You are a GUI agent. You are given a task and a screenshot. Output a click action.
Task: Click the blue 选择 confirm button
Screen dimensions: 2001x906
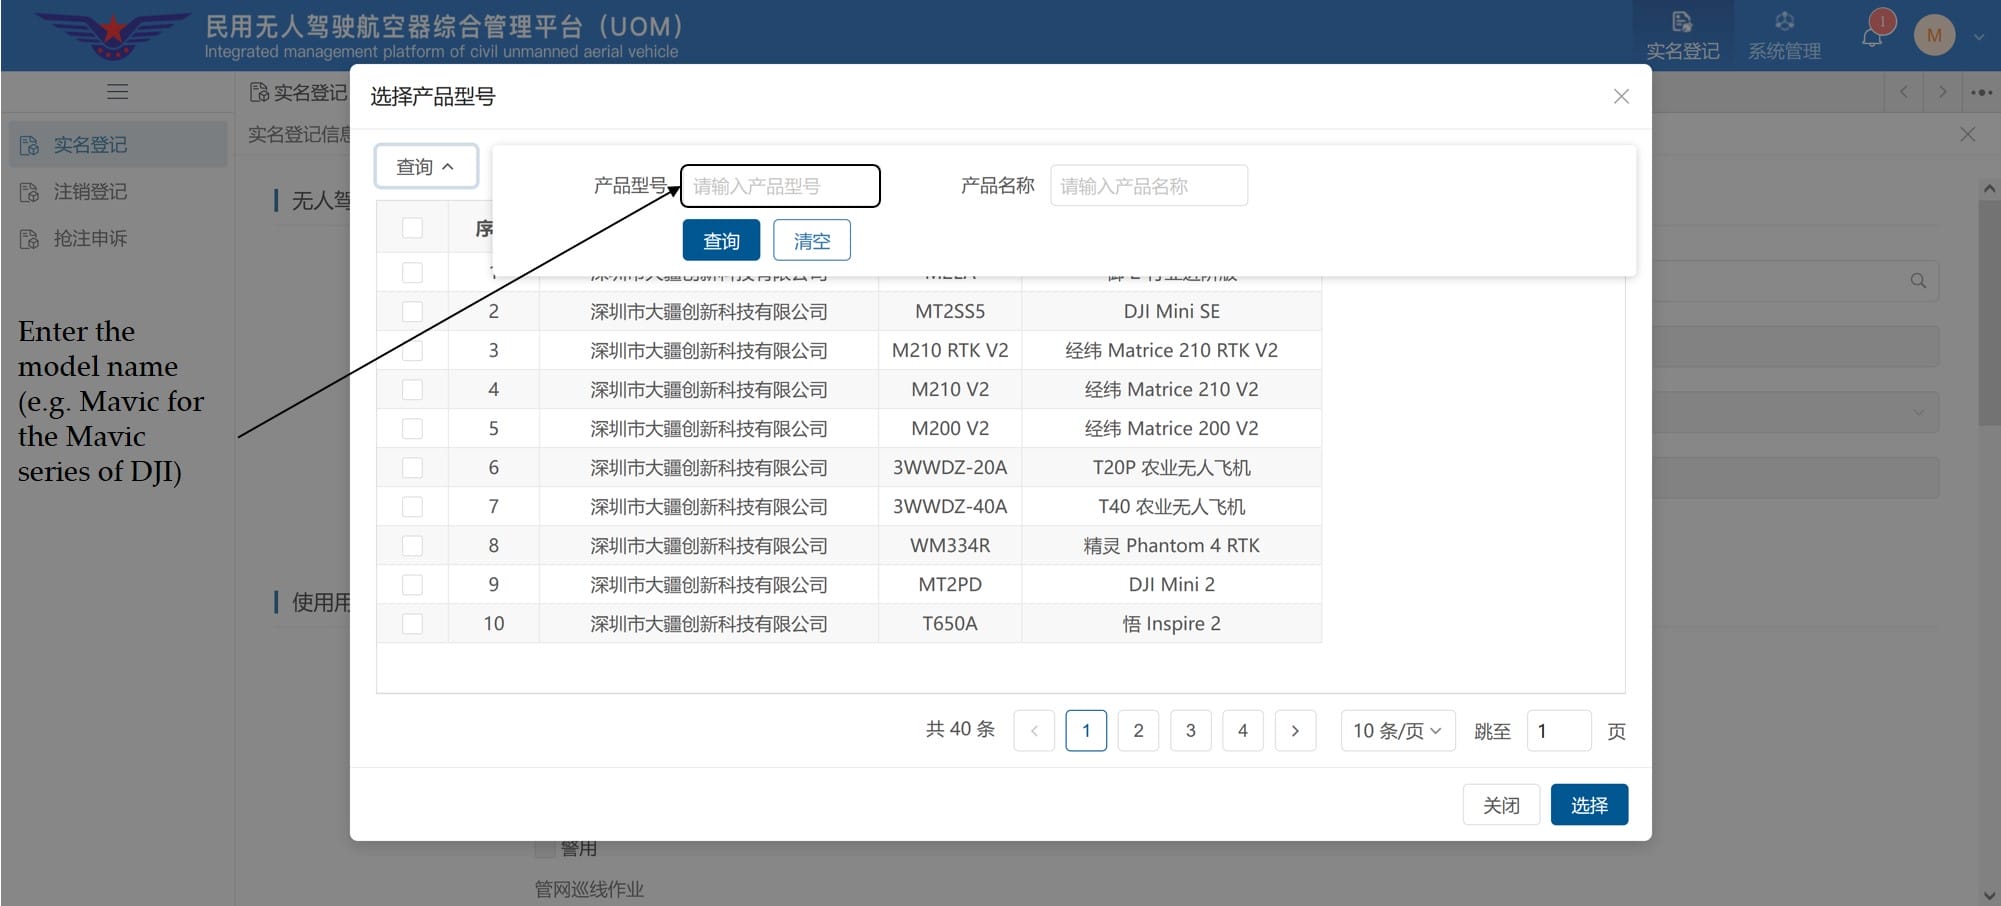[x=1589, y=805]
